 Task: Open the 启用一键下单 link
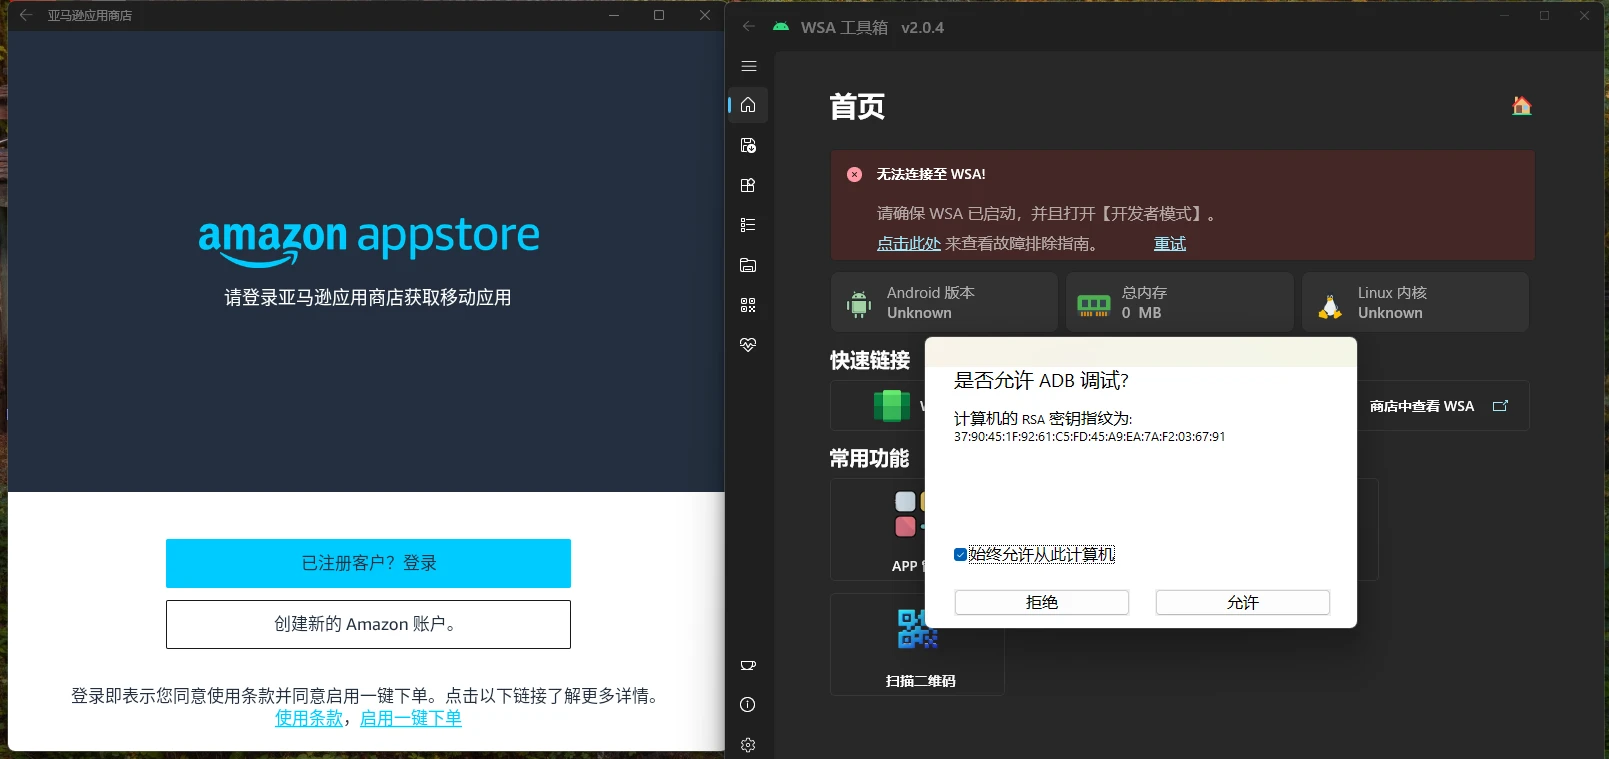[411, 718]
